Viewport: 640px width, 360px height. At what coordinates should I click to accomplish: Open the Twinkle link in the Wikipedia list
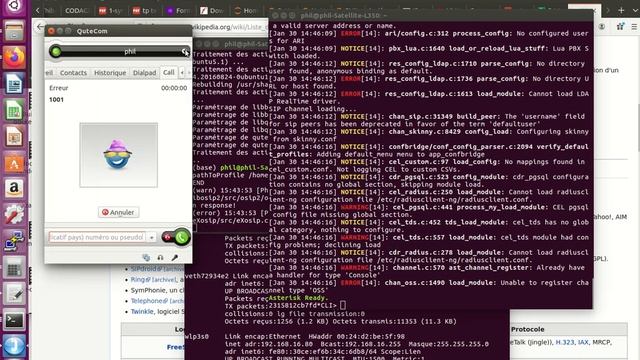point(142,311)
